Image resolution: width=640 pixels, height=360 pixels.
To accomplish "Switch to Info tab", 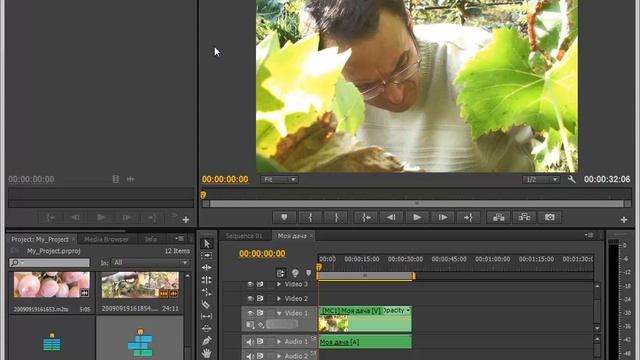I will [x=151, y=239].
